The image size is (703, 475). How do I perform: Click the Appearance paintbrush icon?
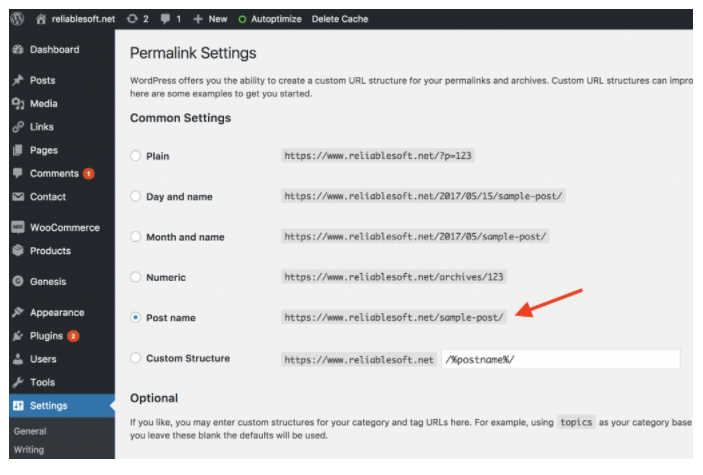[x=18, y=312]
